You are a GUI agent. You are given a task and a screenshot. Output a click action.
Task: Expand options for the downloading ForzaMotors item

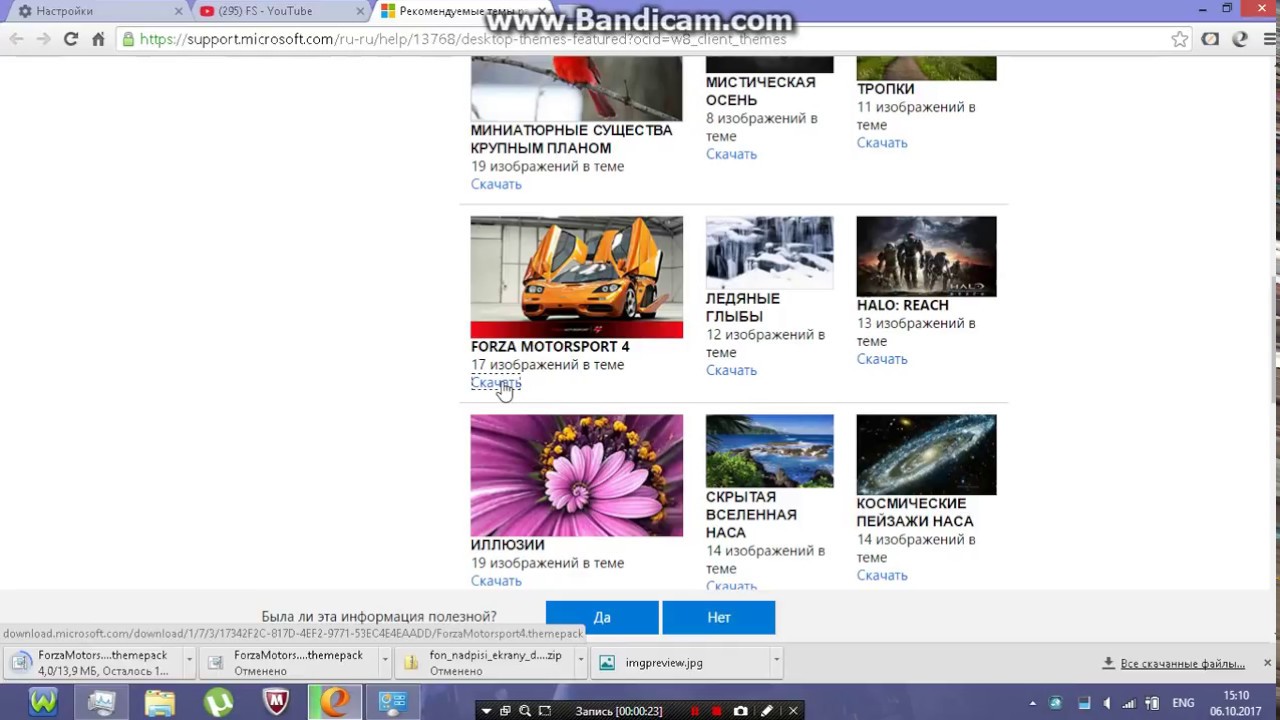click(188, 660)
